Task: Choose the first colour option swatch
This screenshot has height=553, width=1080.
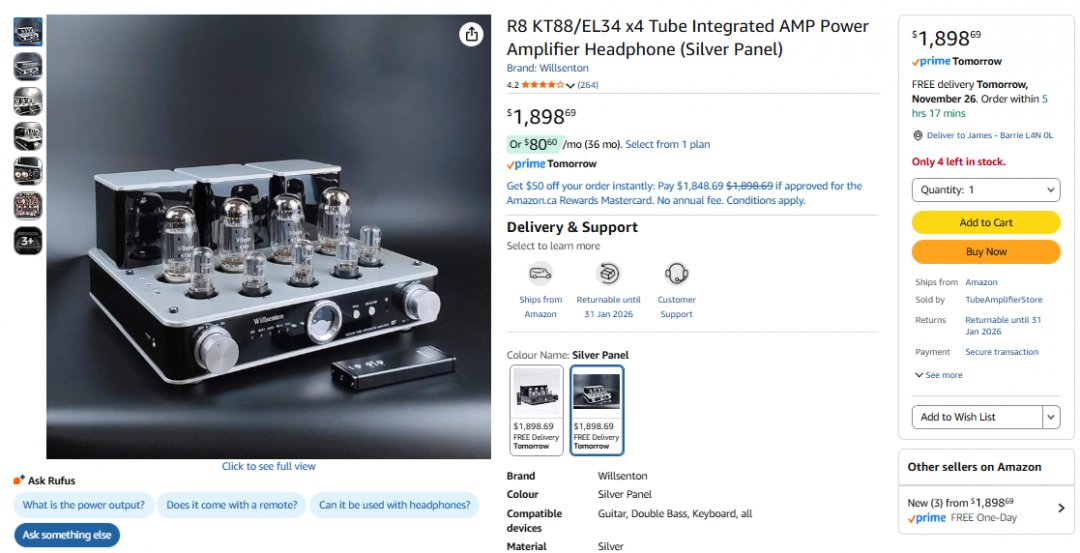Action: (537, 410)
